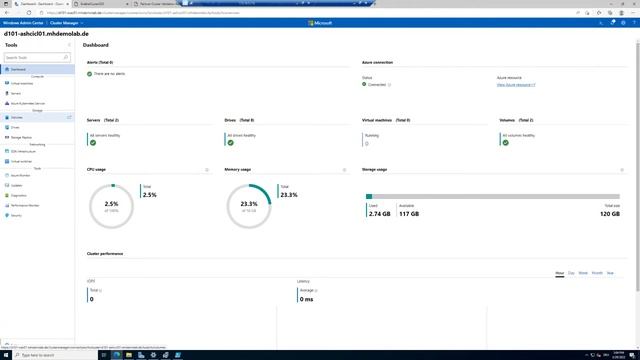640x360 pixels.
Task: Switch to the second browser tab
Action: coord(101,4)
